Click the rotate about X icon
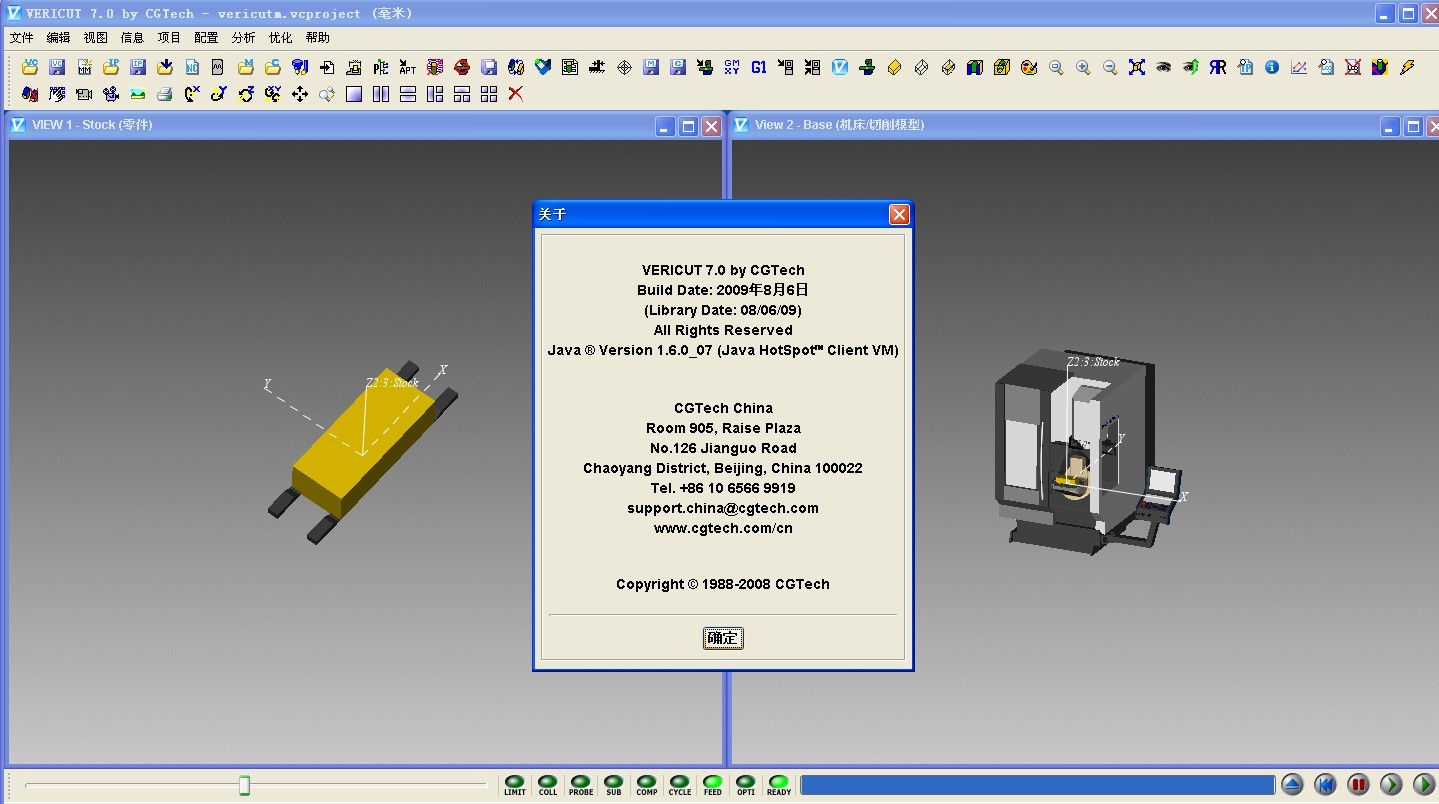This screenshot has height=804, width=1439. 192,94
